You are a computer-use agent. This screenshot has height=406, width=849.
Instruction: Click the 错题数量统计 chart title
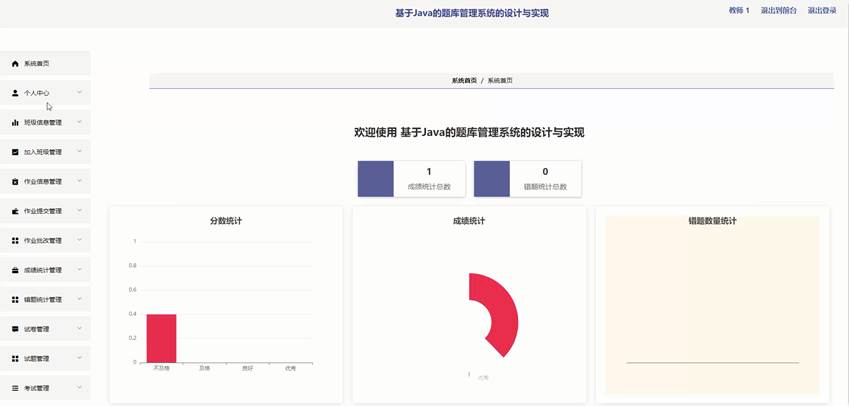(x=712, y=221)
